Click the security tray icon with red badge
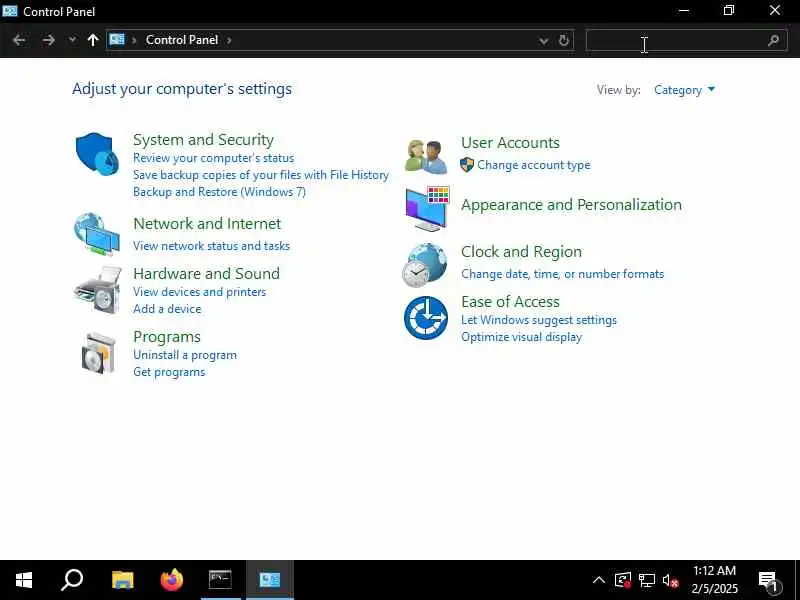800x600 pixels. (623, 581)
